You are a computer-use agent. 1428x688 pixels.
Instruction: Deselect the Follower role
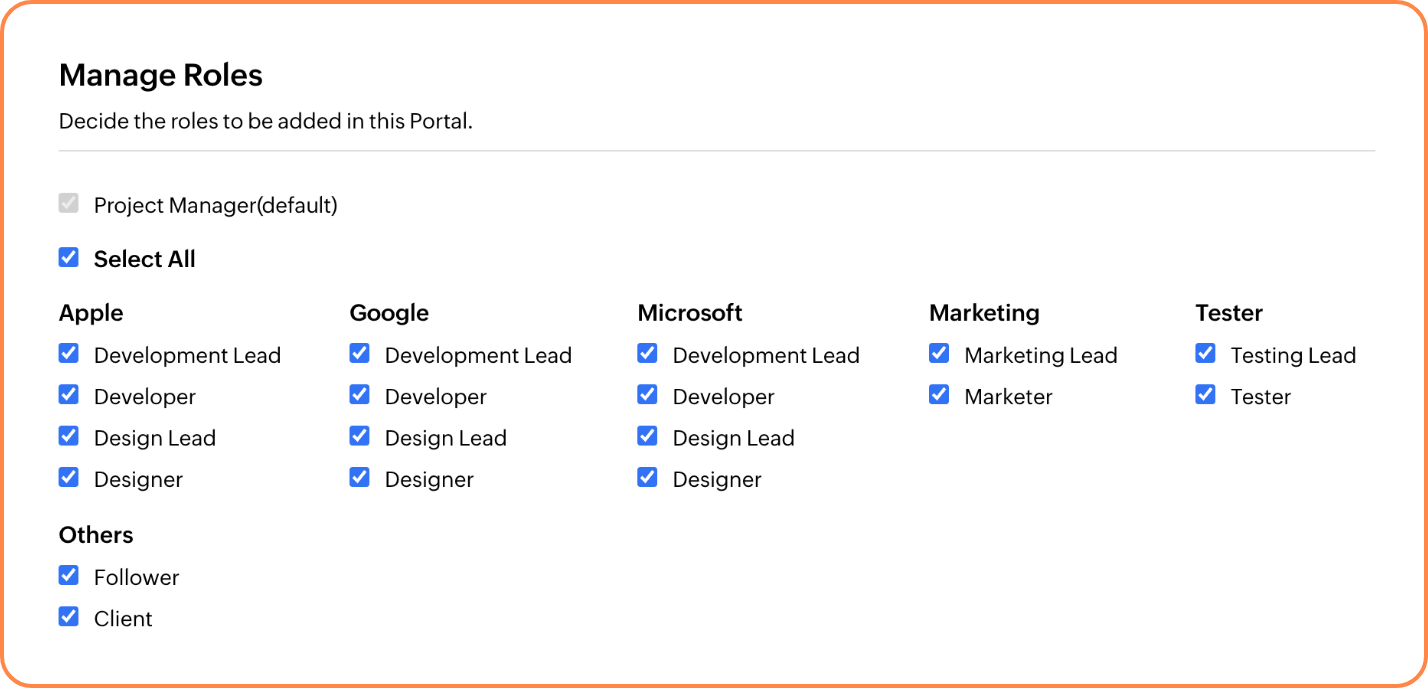coord(69,576)
